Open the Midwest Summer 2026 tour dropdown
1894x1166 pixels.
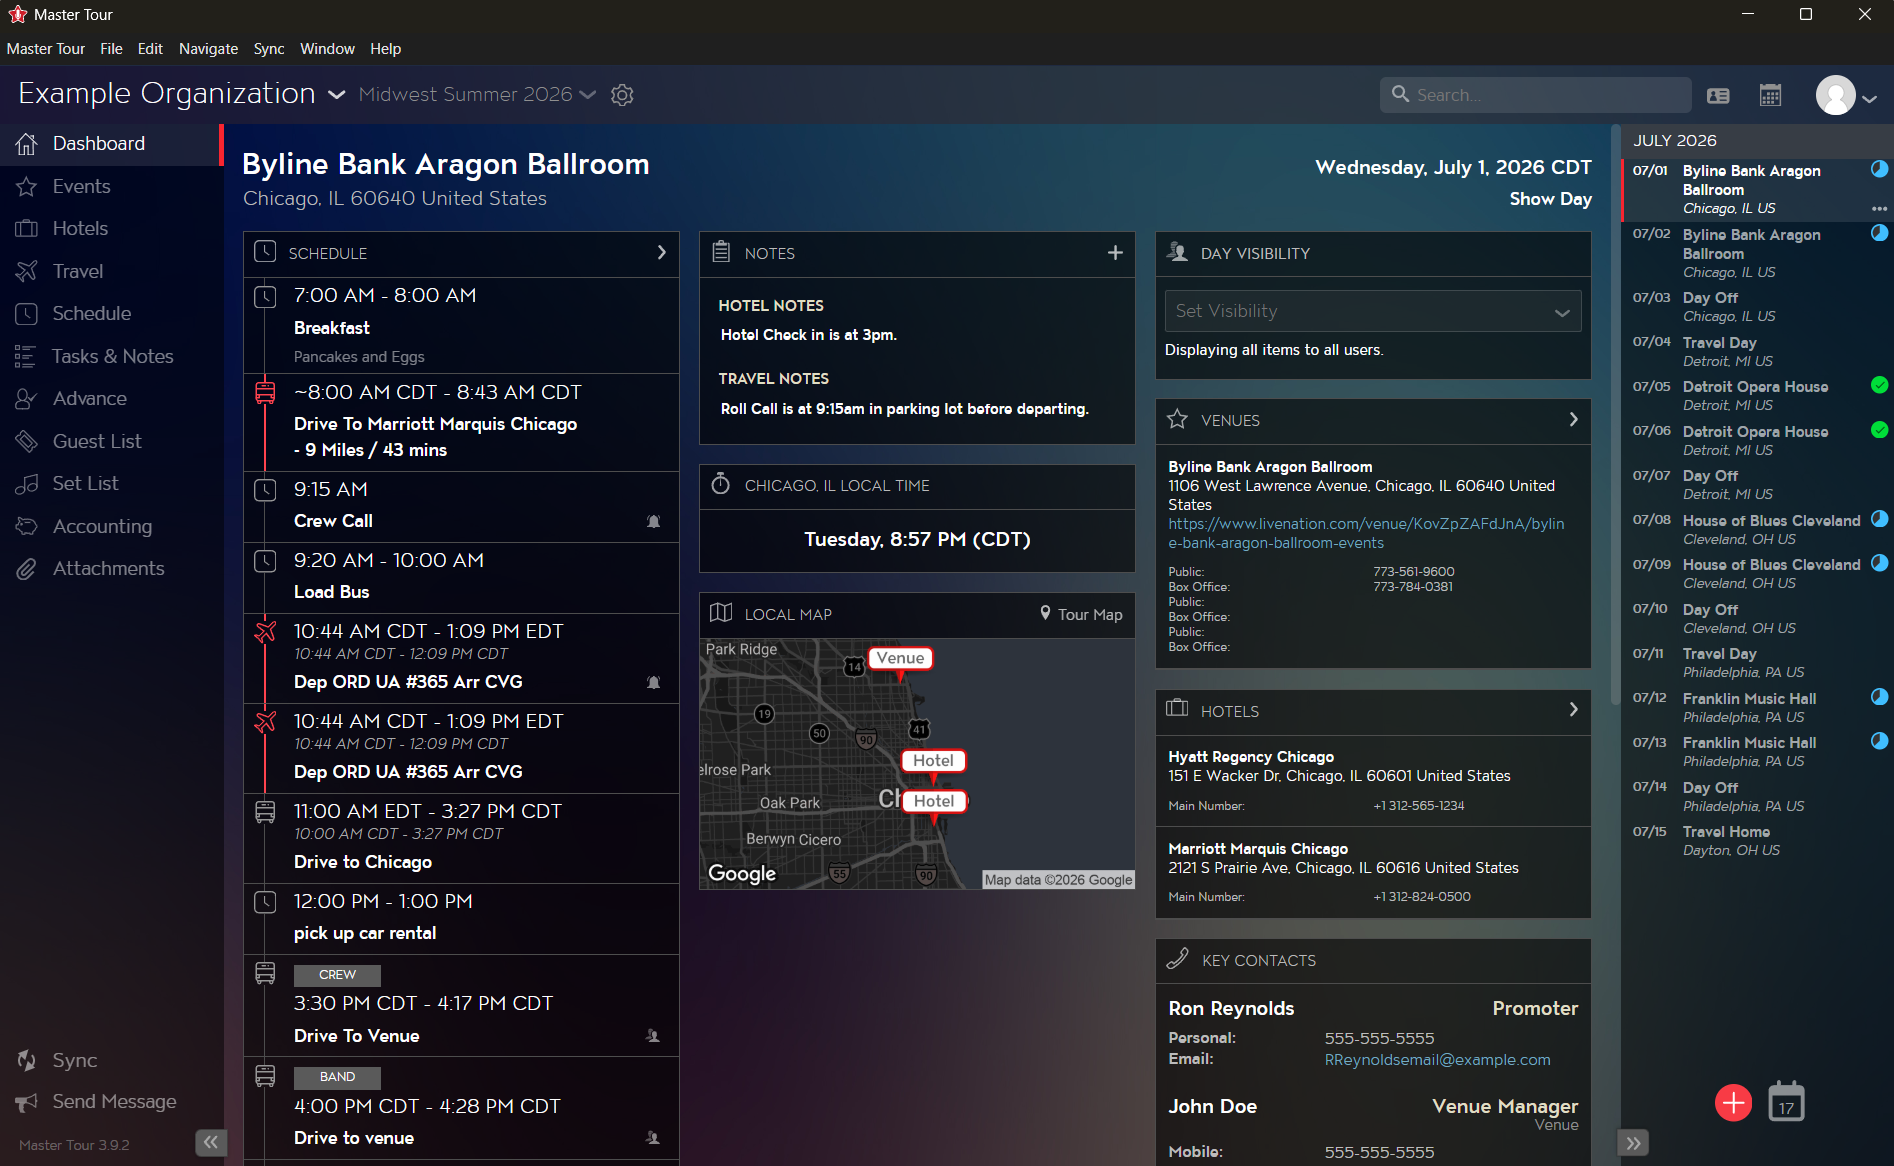pyautogui.click(x=588, y=95)
